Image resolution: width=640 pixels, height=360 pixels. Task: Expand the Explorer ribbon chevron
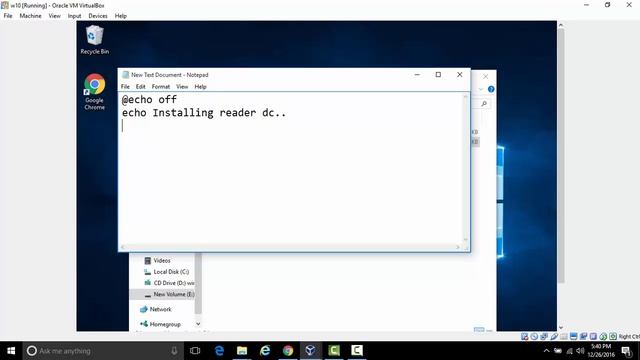481,89
